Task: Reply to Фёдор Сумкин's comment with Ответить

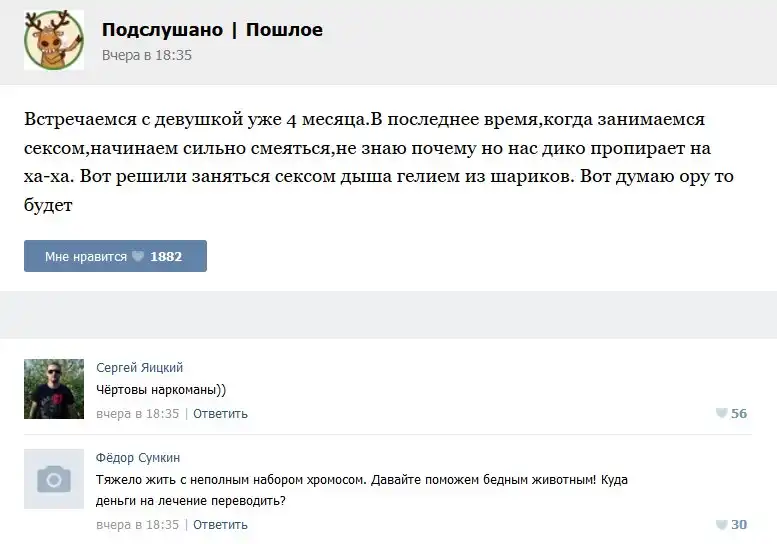Action: (x=220, y=524)
